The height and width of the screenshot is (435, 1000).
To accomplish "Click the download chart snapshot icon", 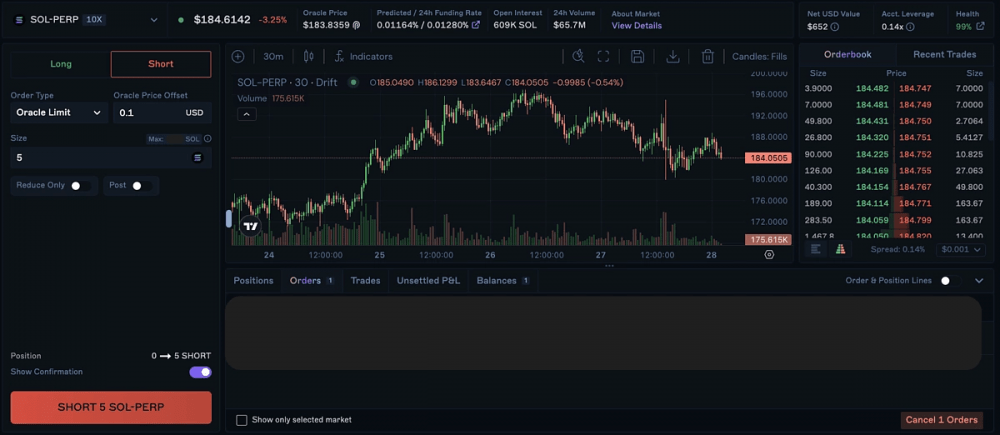I will click(672, 56).
